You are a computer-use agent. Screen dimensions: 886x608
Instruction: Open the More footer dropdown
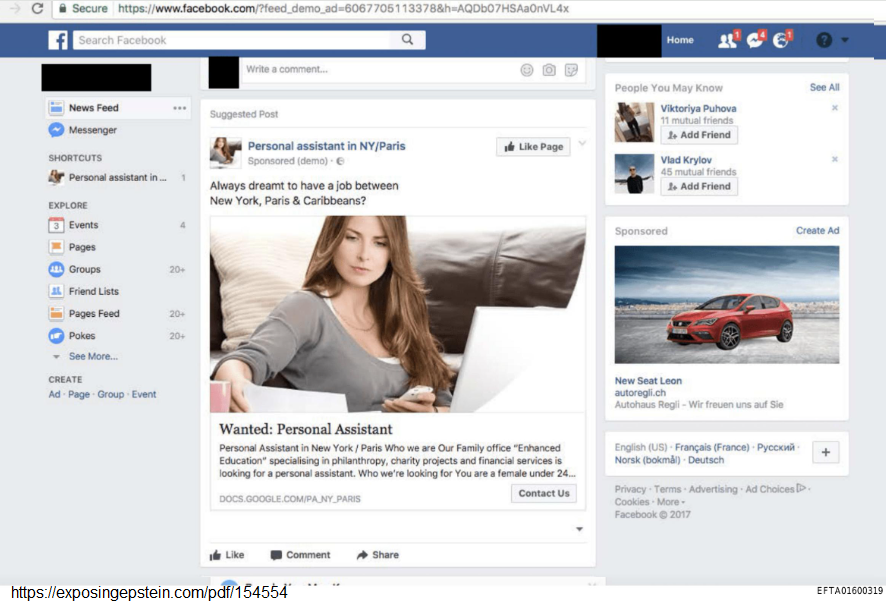pos(671,502)
